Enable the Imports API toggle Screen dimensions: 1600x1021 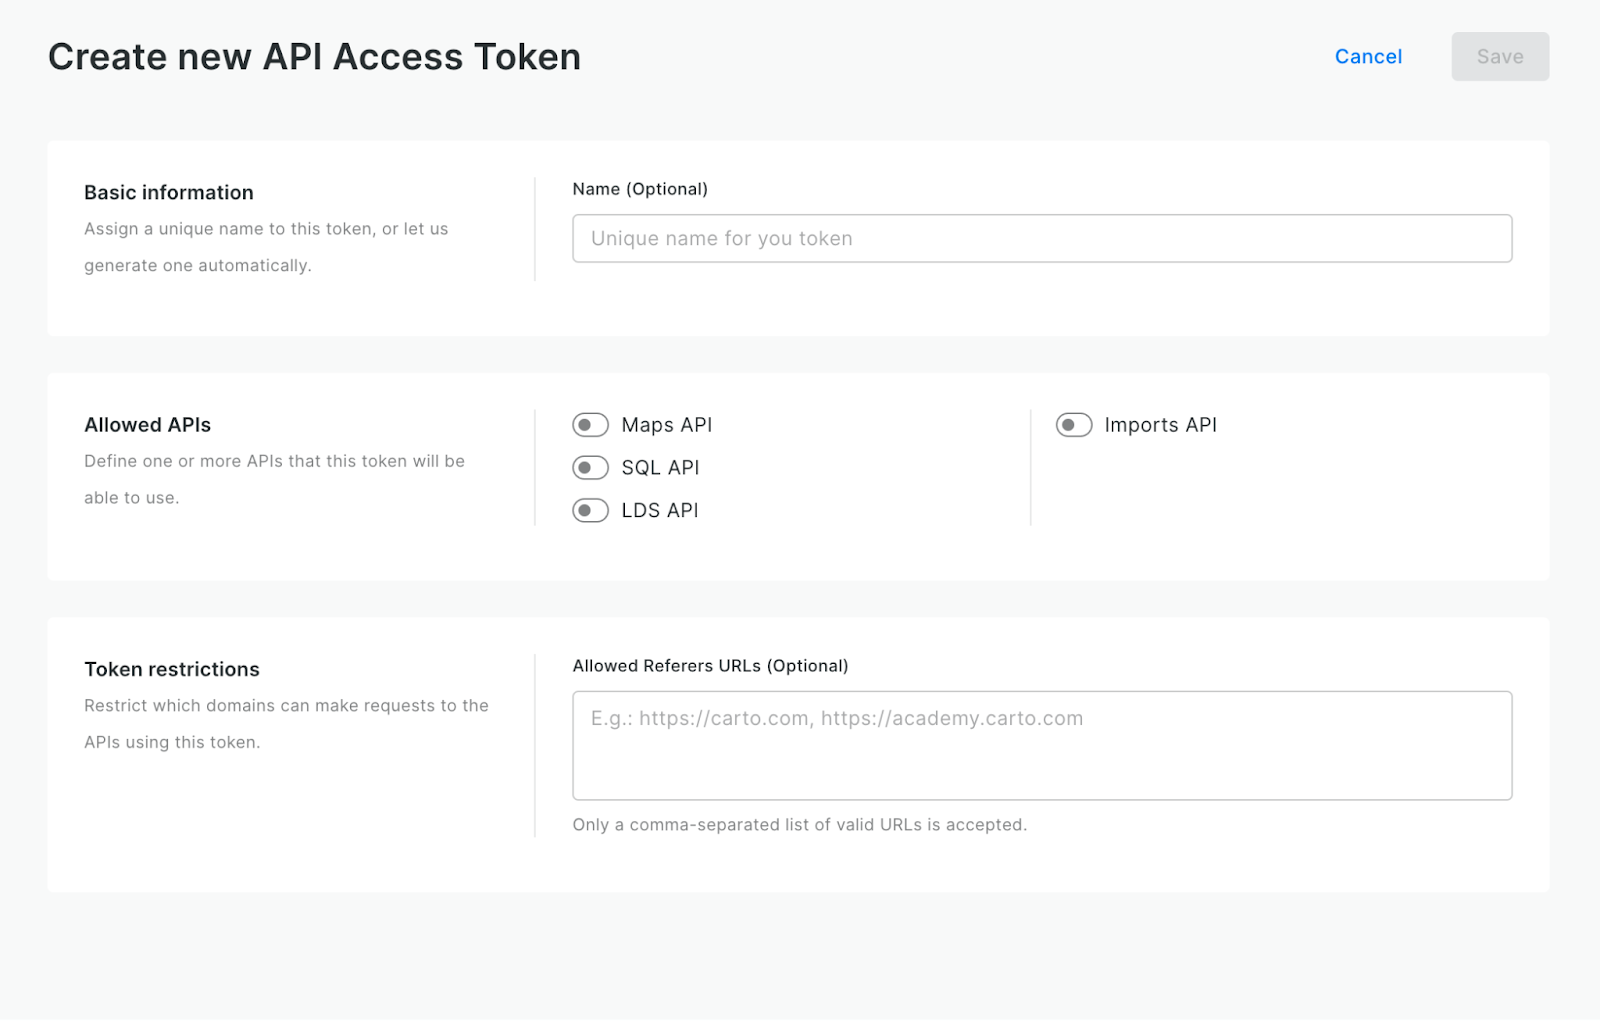1074,425
